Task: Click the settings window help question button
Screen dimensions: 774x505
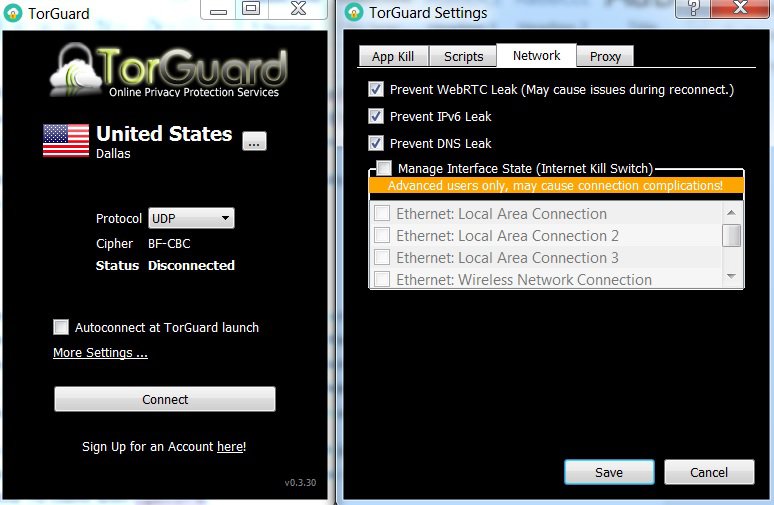Action: [x=693, y=8]
